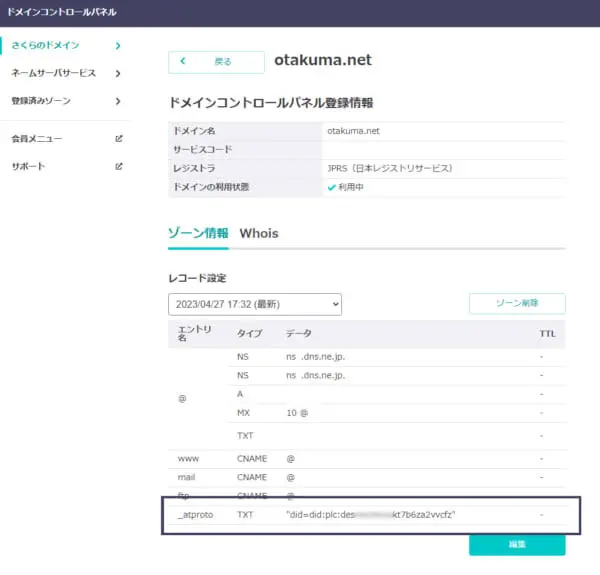600x575 pixels.
Task: Click the 編集 edit button
Action: 517,544
